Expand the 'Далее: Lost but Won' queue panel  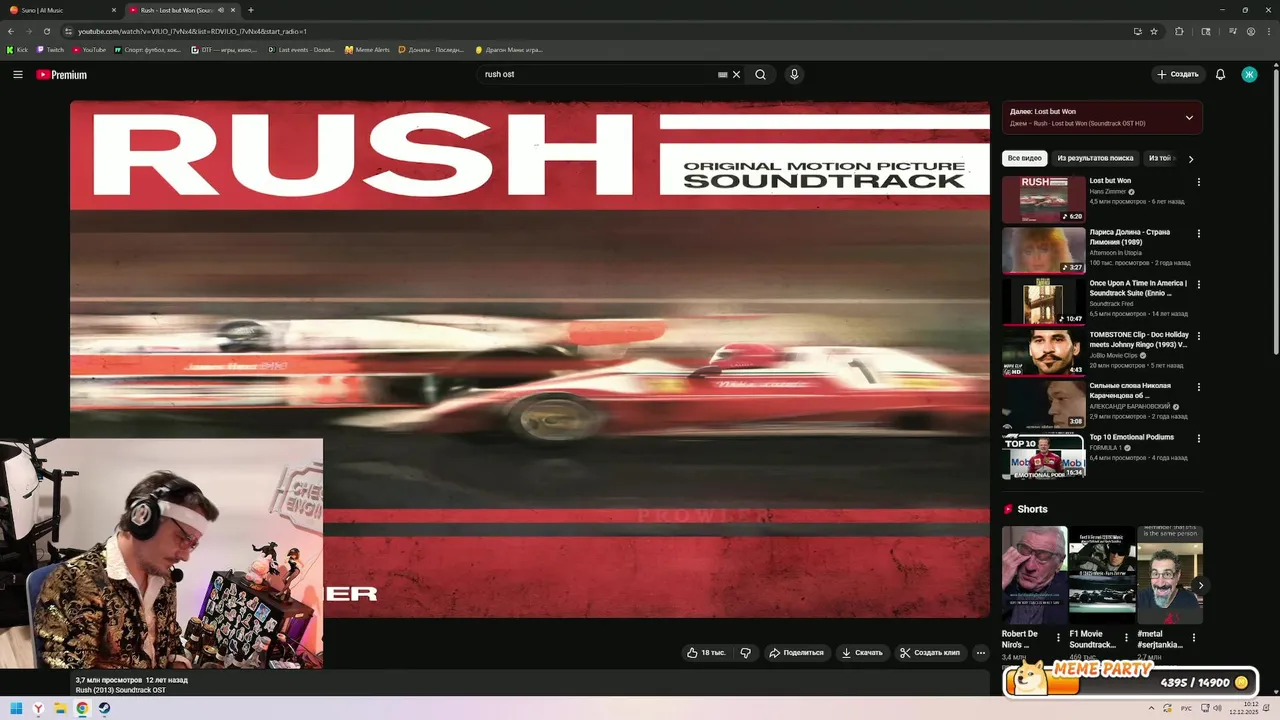(x=1189, y=117)
